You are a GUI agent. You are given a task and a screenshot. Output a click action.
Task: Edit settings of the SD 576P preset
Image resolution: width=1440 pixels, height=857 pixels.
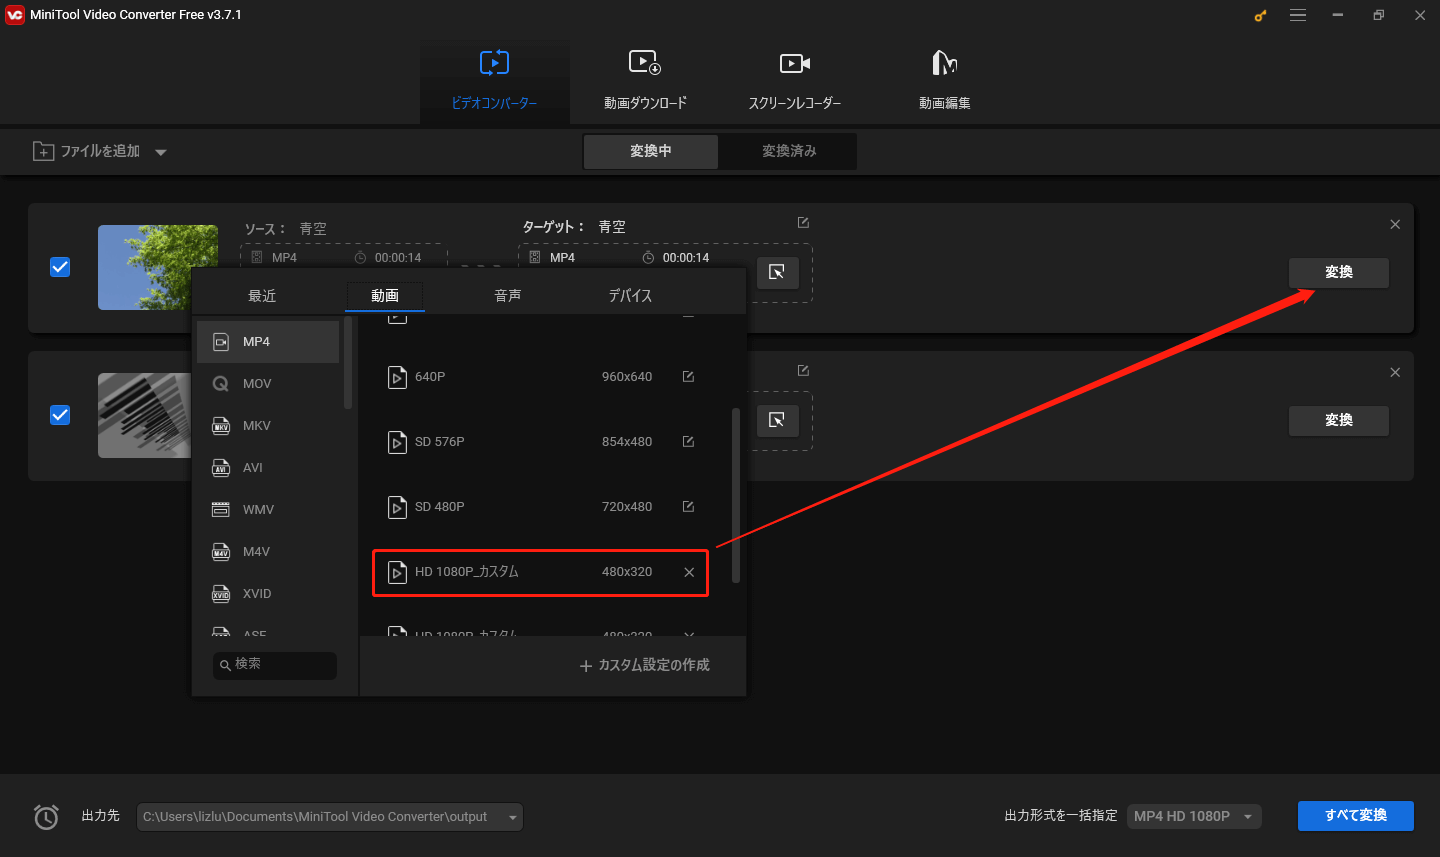(x=688, y=442)
